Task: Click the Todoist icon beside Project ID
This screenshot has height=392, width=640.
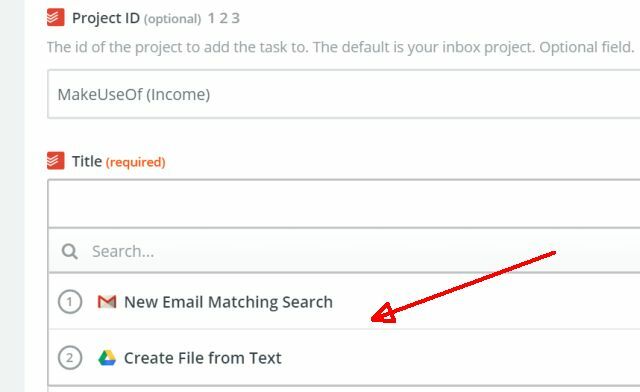Action: [56, 18]
